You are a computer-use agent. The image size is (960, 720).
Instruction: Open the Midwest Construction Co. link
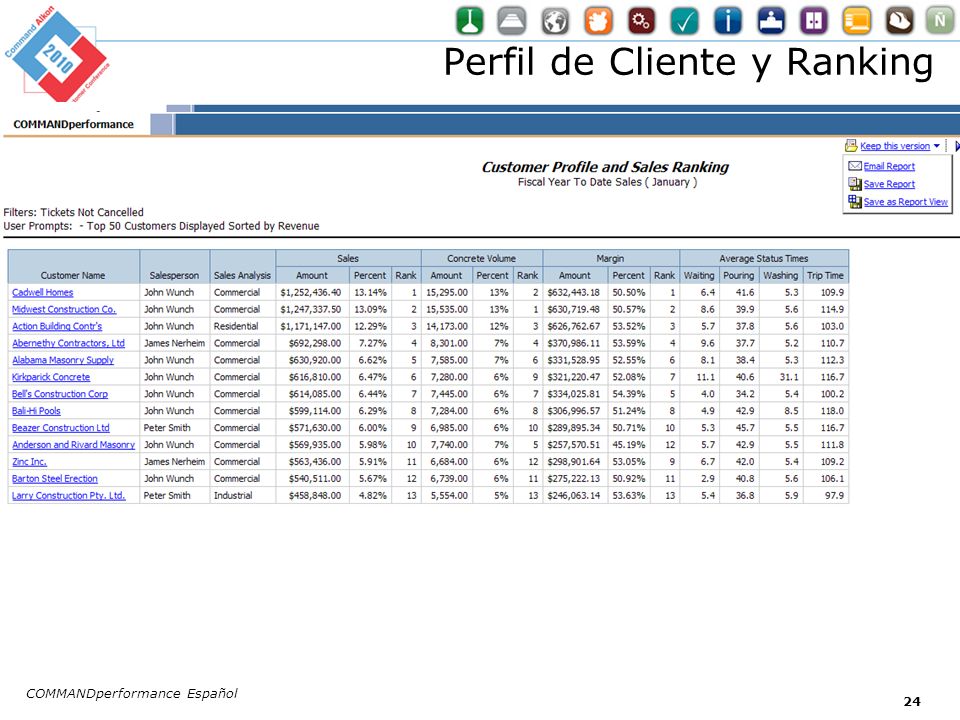64,309
